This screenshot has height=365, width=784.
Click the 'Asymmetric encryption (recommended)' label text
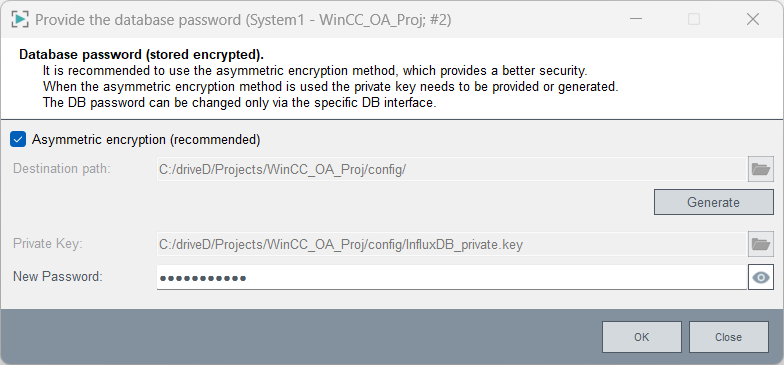[x=146, y=140]
